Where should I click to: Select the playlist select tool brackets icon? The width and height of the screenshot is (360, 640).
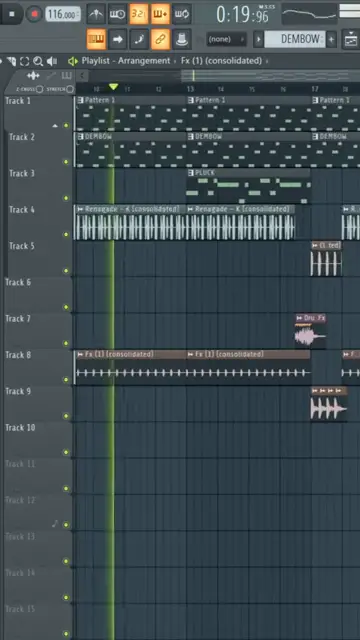[25, 61]
